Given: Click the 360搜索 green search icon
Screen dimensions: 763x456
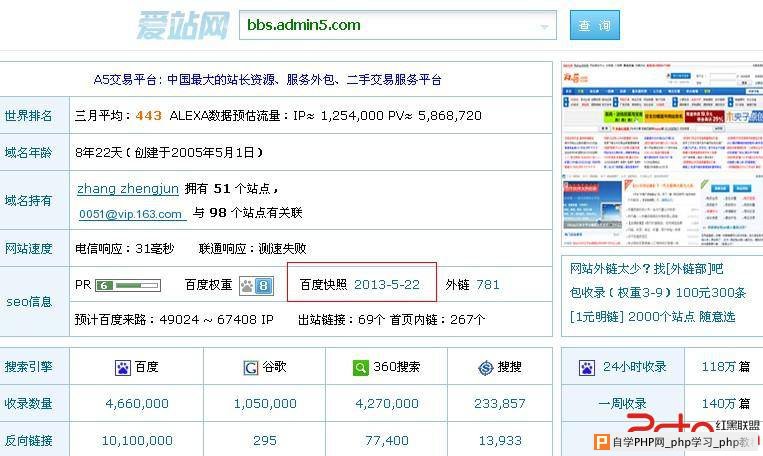Looking at the screenshot, I should click(361, 367).
